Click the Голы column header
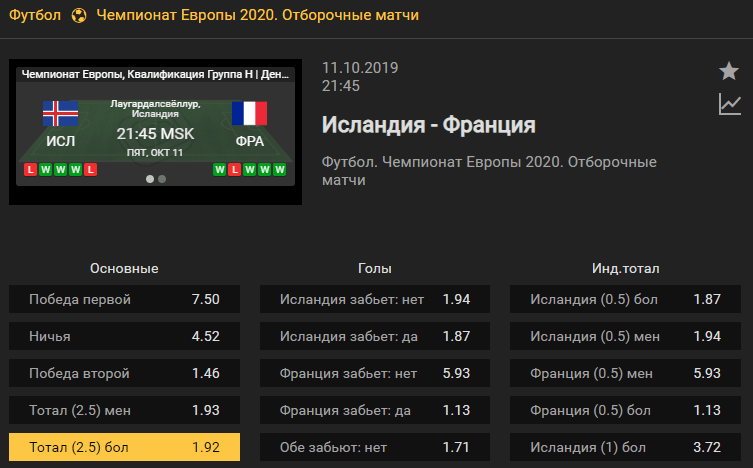This screenshot has width=753, height=468. coord(375,268)
